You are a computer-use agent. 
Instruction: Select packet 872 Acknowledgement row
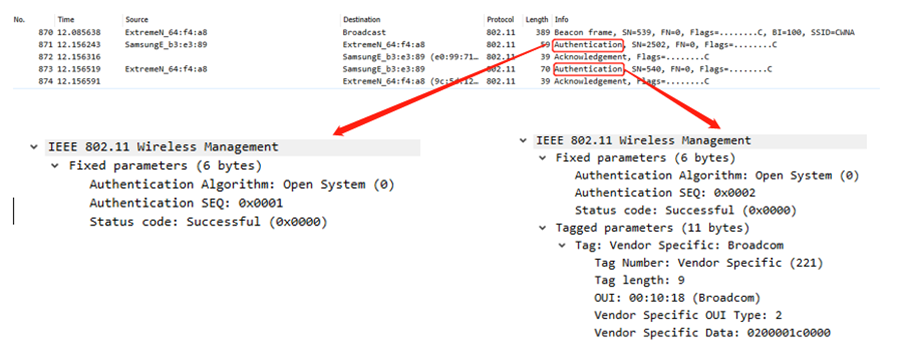tap(446, 57)
